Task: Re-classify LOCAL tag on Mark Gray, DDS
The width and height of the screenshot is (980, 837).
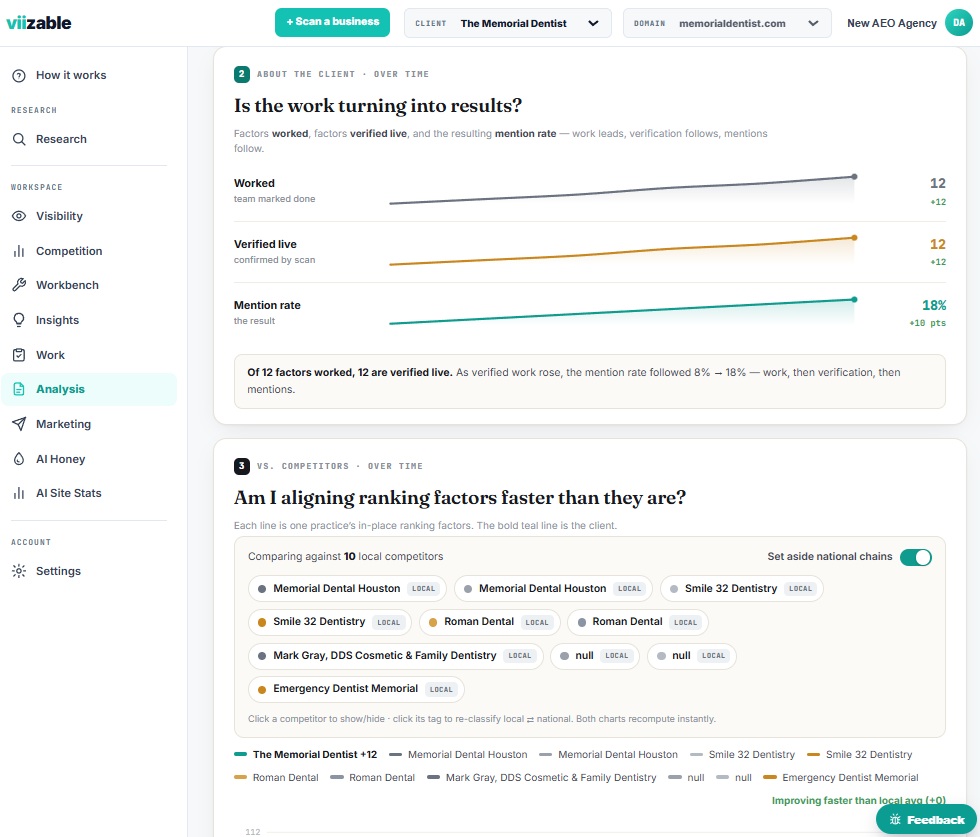Action: pyautogui.click(x=519, y=656)
